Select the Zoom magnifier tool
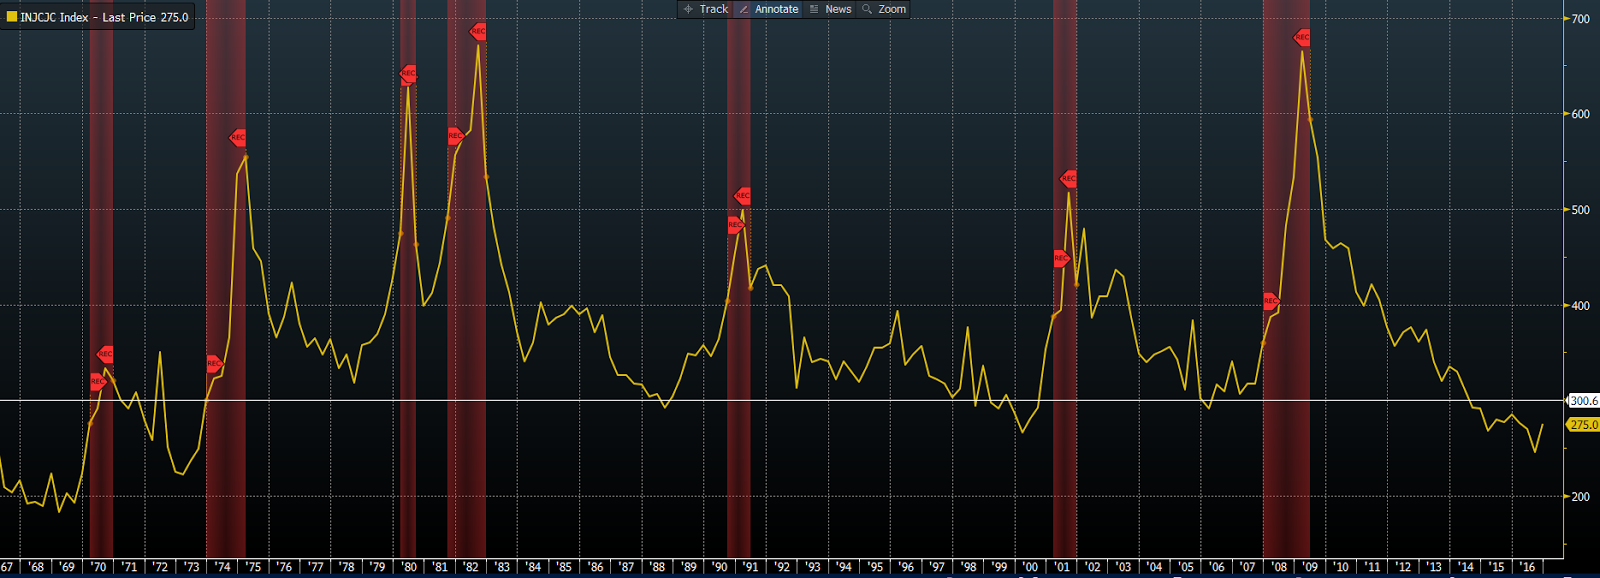 click(884, 9)
